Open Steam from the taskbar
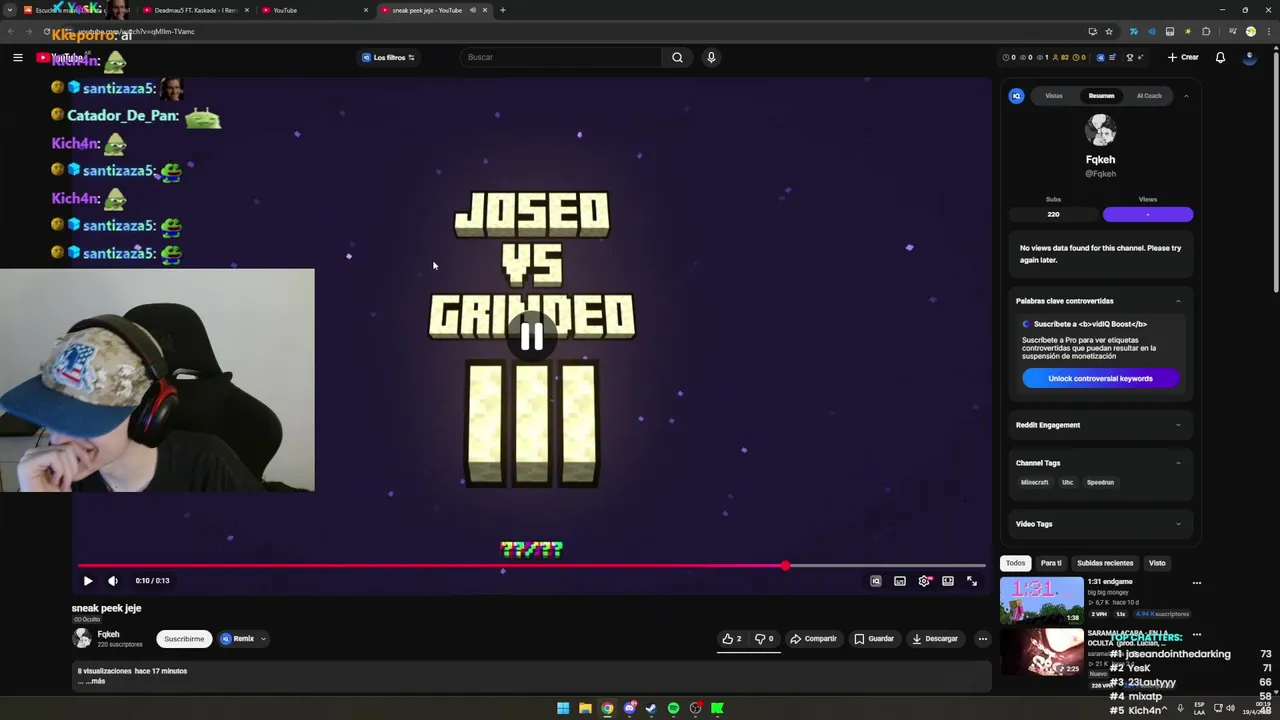Image resolution: width=1280 pixels, height=720 pixels. (651, 708)
